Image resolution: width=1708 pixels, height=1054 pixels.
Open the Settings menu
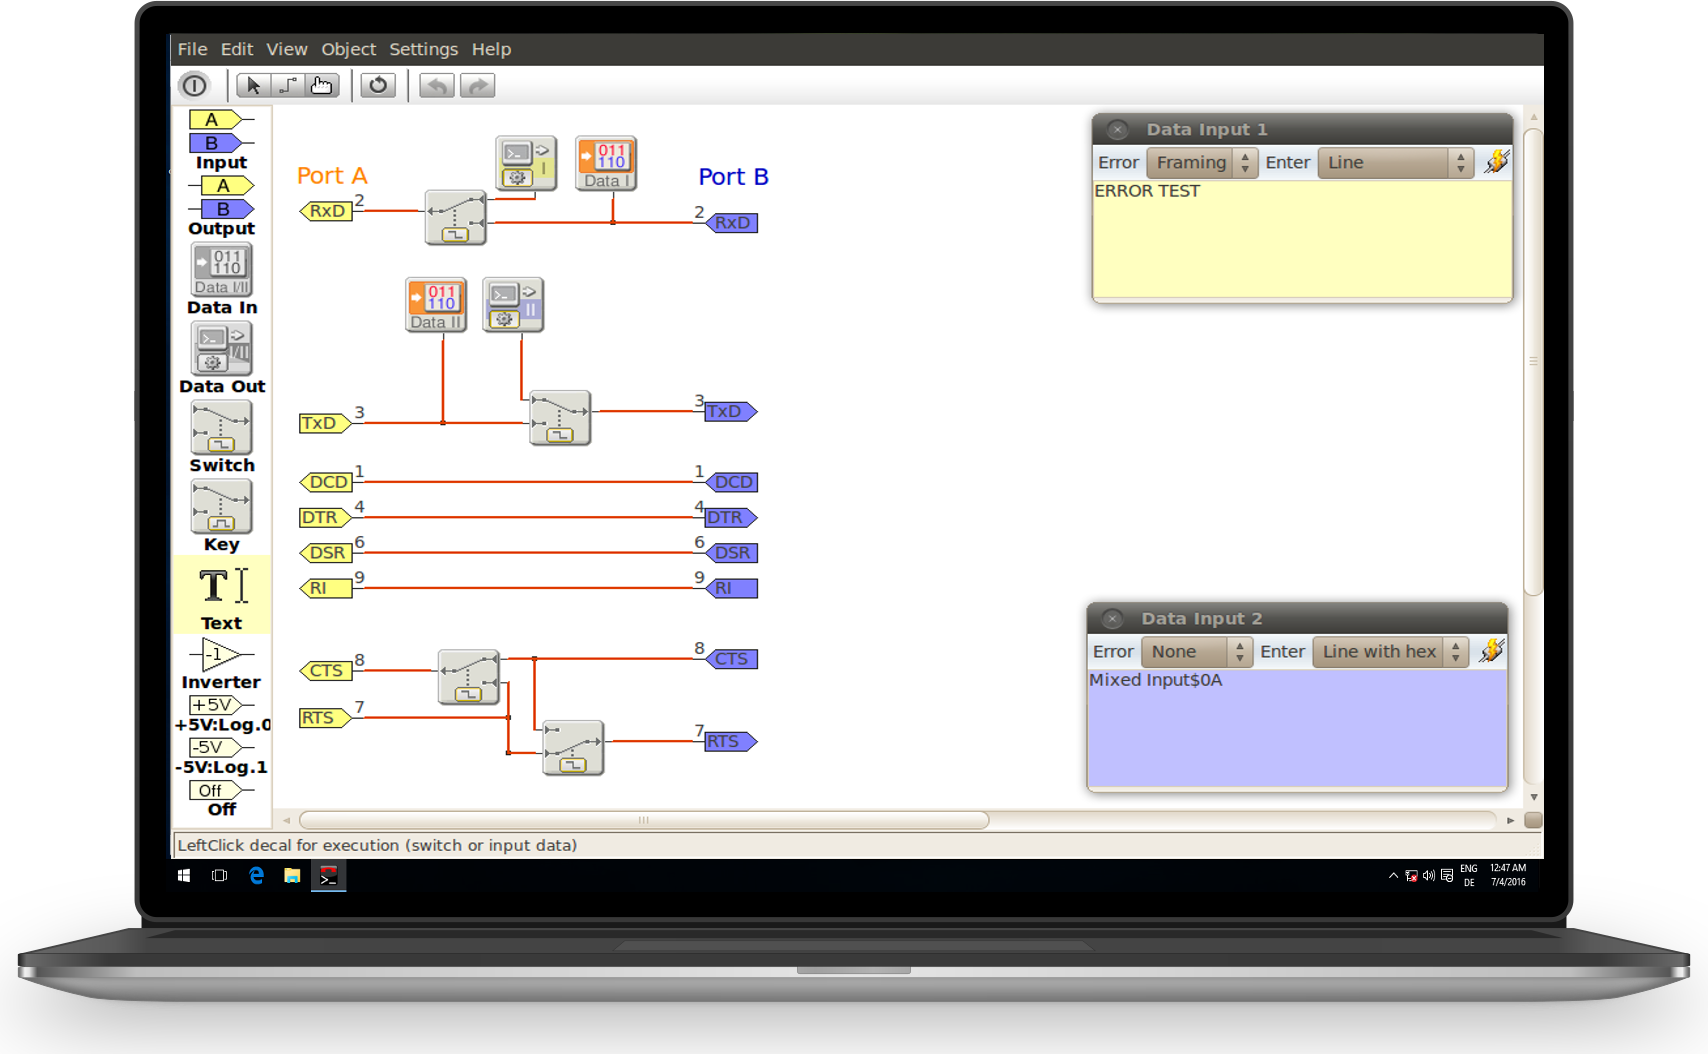(423, 49)
